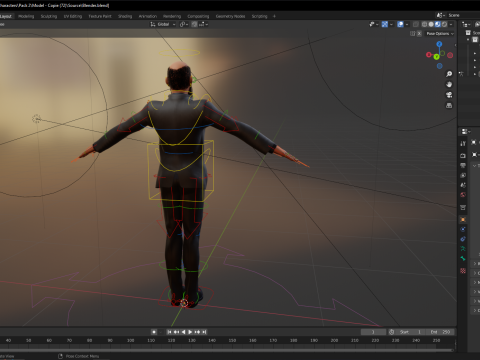The image size is (480, 360).
Task: Open snapping options dropdown
Action: point(203,24)
